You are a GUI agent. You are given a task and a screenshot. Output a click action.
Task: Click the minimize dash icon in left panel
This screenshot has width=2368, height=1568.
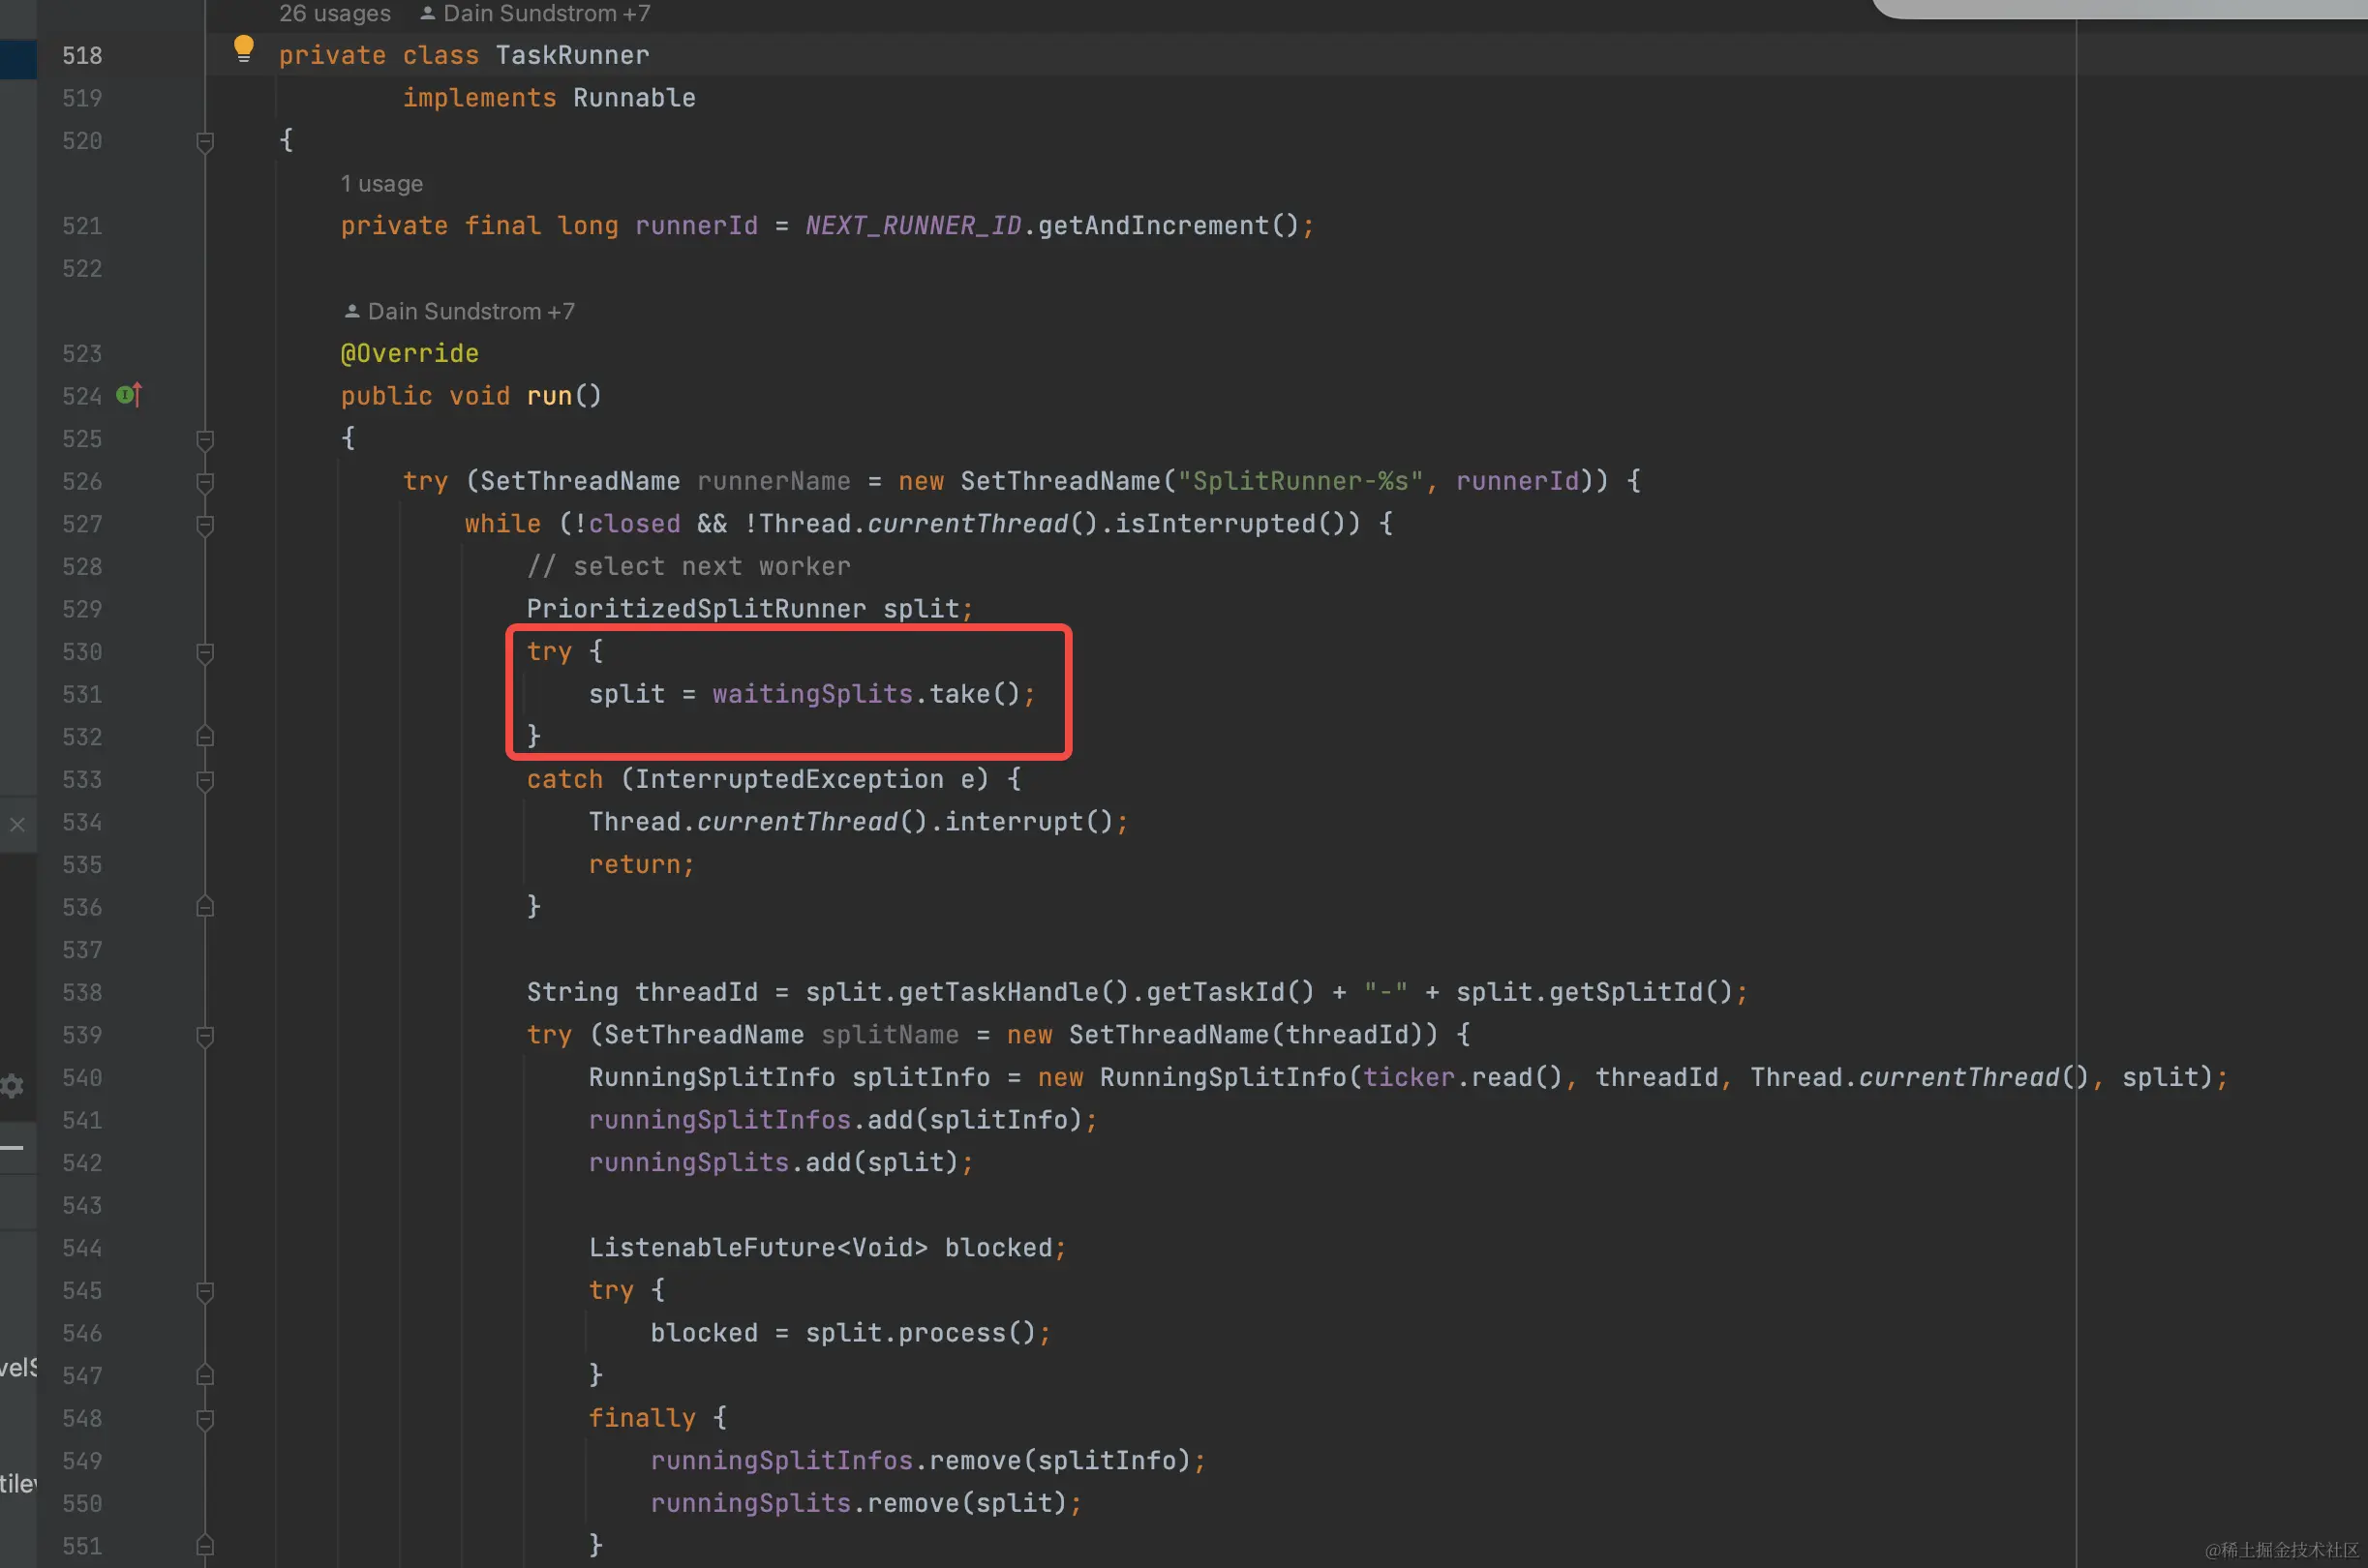click(12, 1147)
